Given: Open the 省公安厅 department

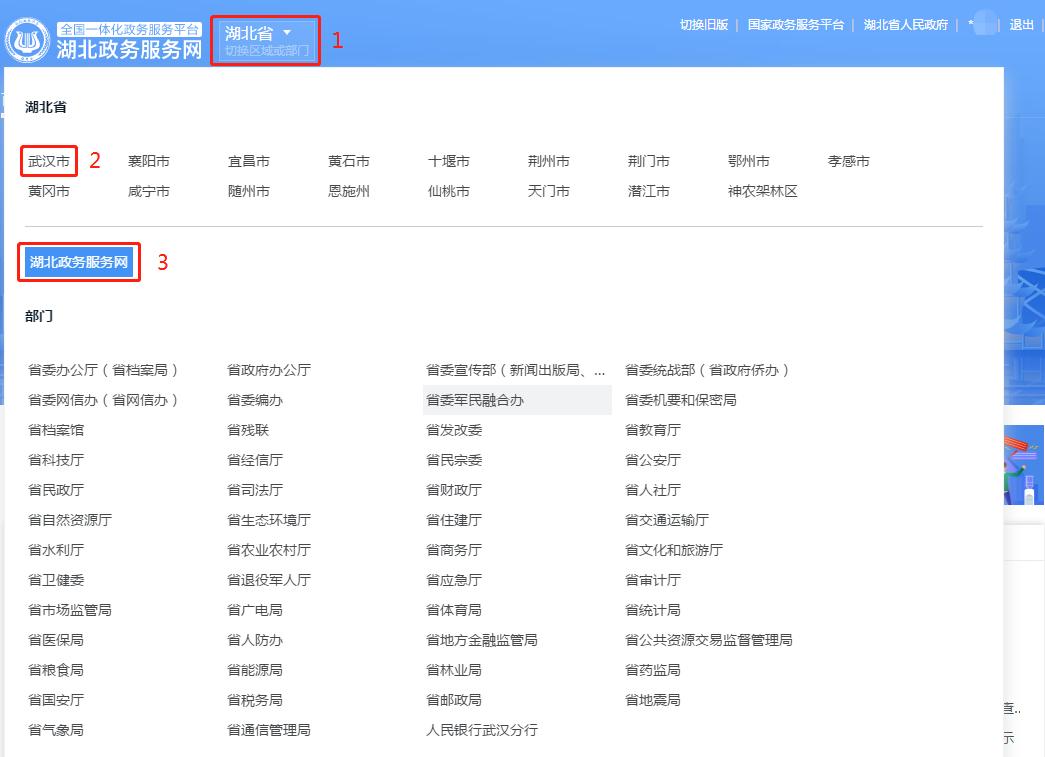Looking at the screenshot, I should [655, 460].
